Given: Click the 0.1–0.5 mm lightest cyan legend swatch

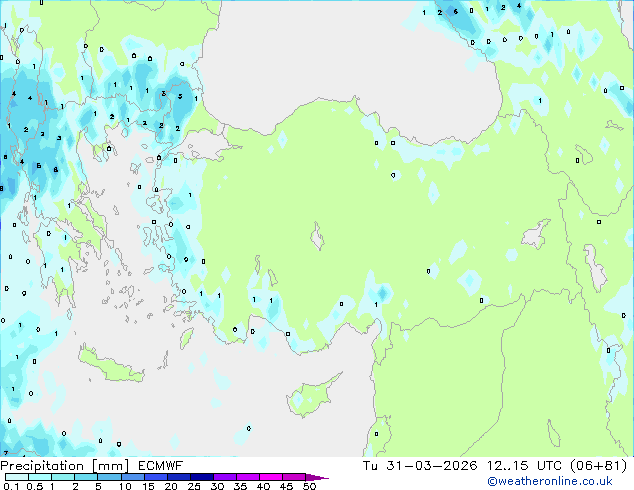Looking at the screenshot, I should 17,477.
